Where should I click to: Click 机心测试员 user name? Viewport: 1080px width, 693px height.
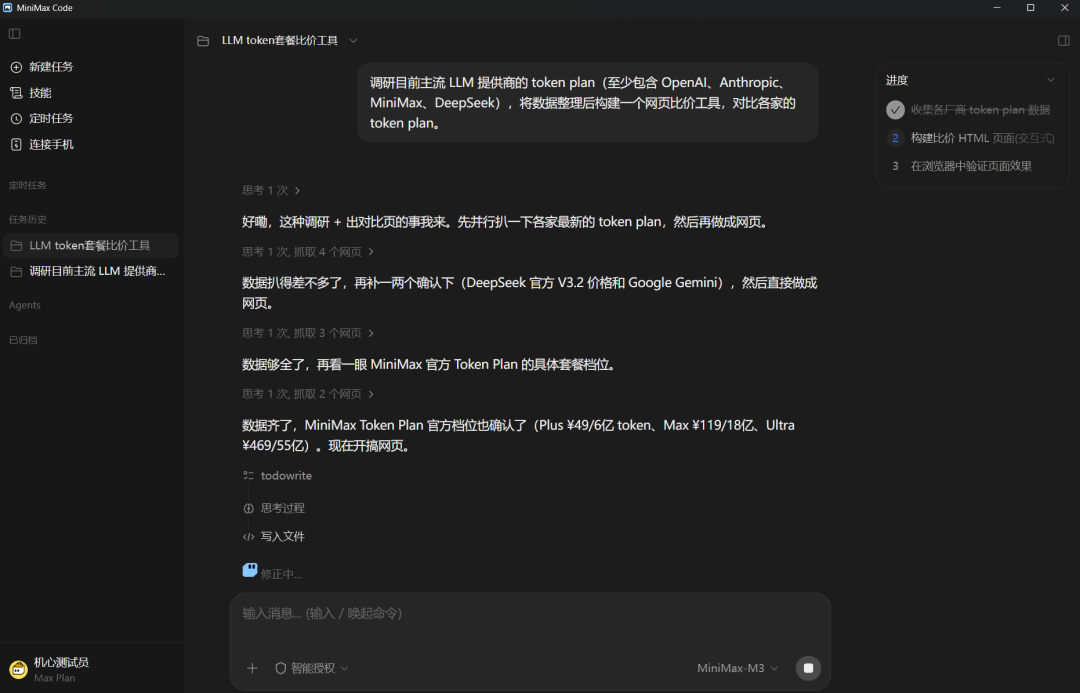(61, 662)
